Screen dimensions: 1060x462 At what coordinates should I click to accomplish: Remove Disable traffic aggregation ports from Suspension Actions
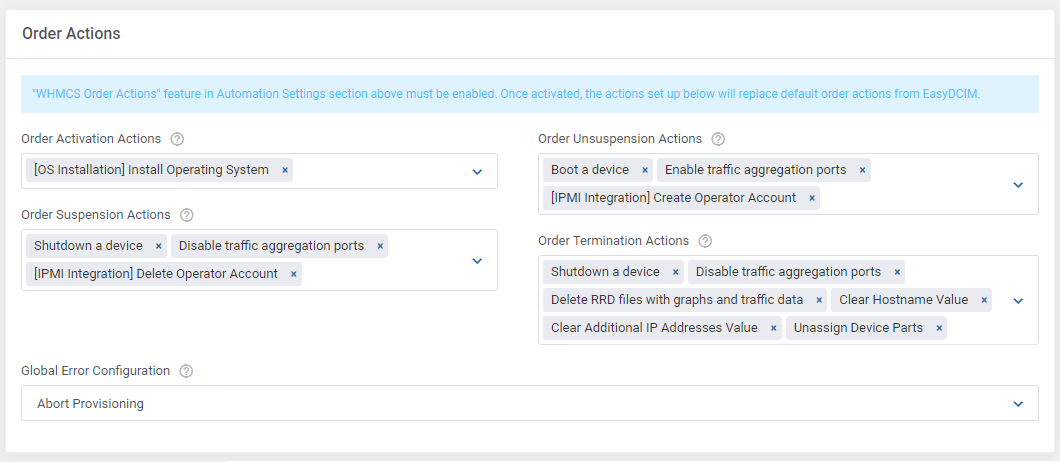[381, 246]
